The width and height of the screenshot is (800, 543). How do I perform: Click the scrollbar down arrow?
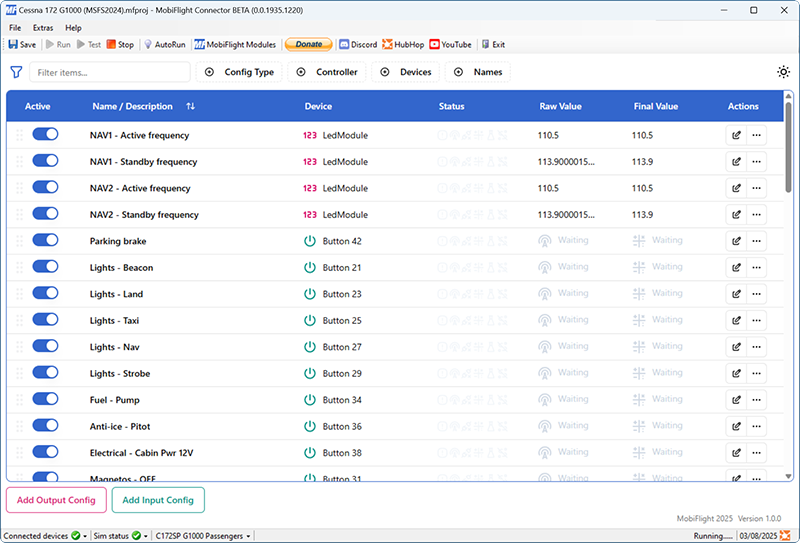(788, 476)
